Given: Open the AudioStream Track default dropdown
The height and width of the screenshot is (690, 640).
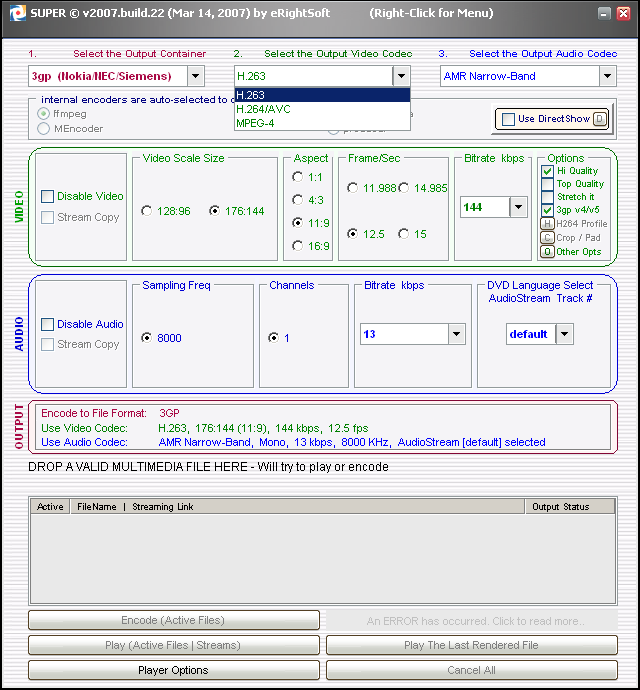Looking at the screenshot, I should point(564,334).
